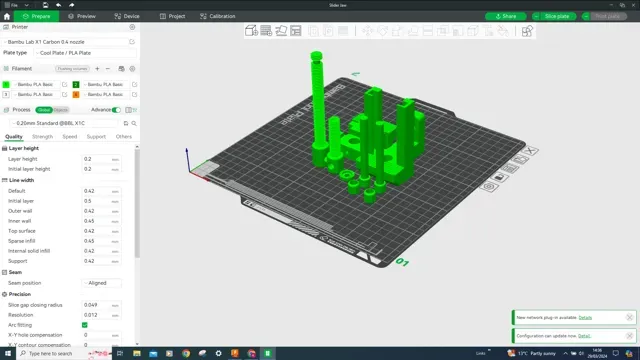This screenshot has height=360, width=640.
Task: Open the Speed settings tab
Action: 69,136
